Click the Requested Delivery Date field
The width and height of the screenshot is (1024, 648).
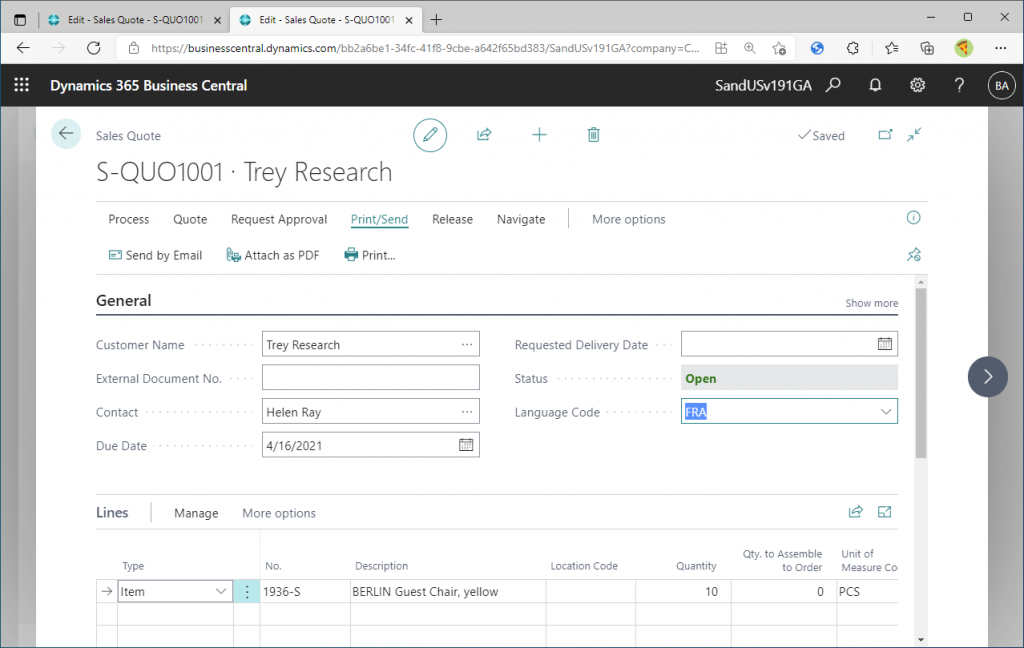coord(789,344)
